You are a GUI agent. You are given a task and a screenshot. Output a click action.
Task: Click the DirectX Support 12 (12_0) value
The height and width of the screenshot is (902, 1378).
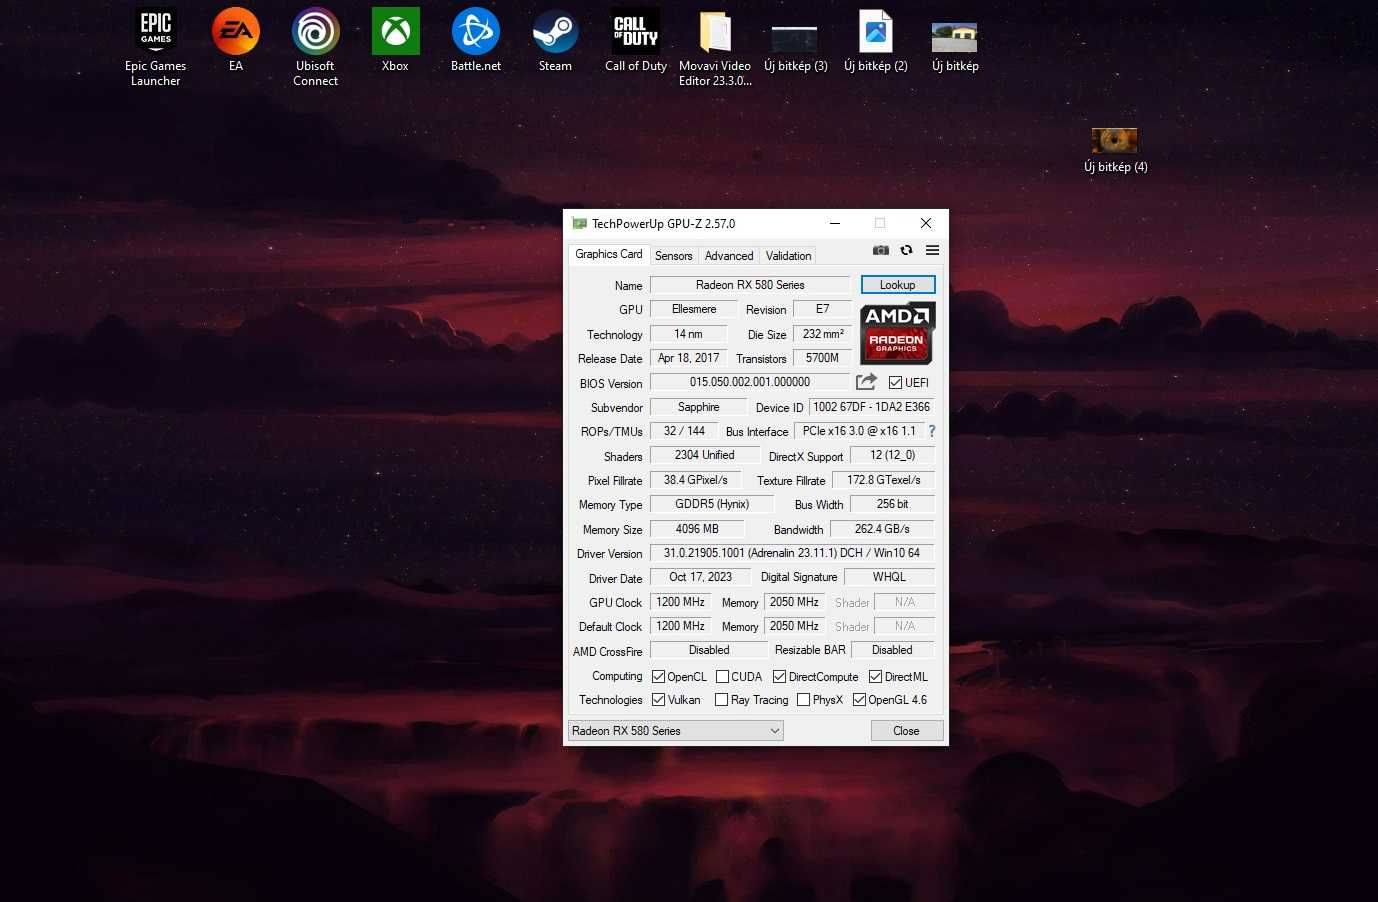pos(893,455)
